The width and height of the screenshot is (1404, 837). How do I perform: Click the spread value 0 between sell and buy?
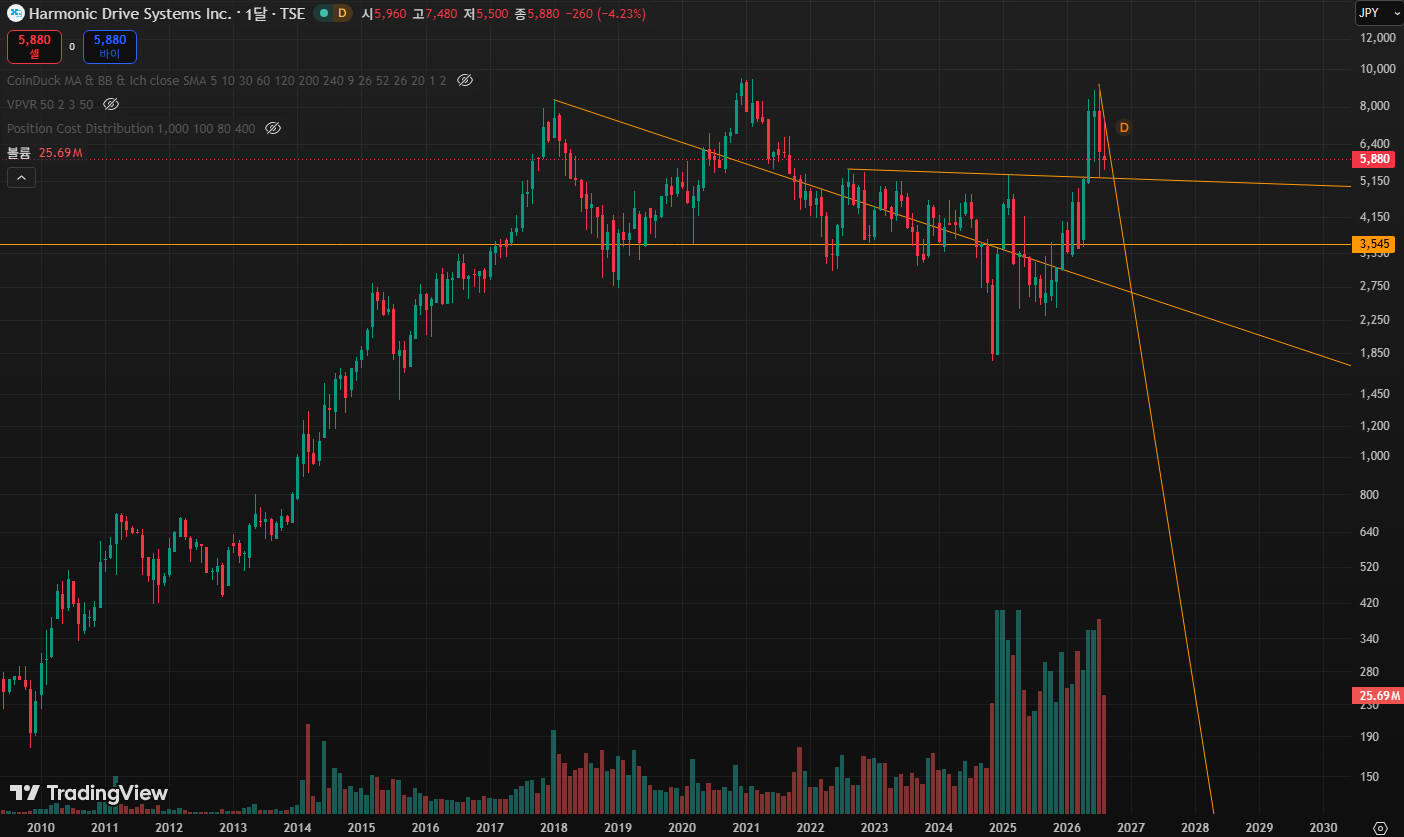click(x=72, y=46)
